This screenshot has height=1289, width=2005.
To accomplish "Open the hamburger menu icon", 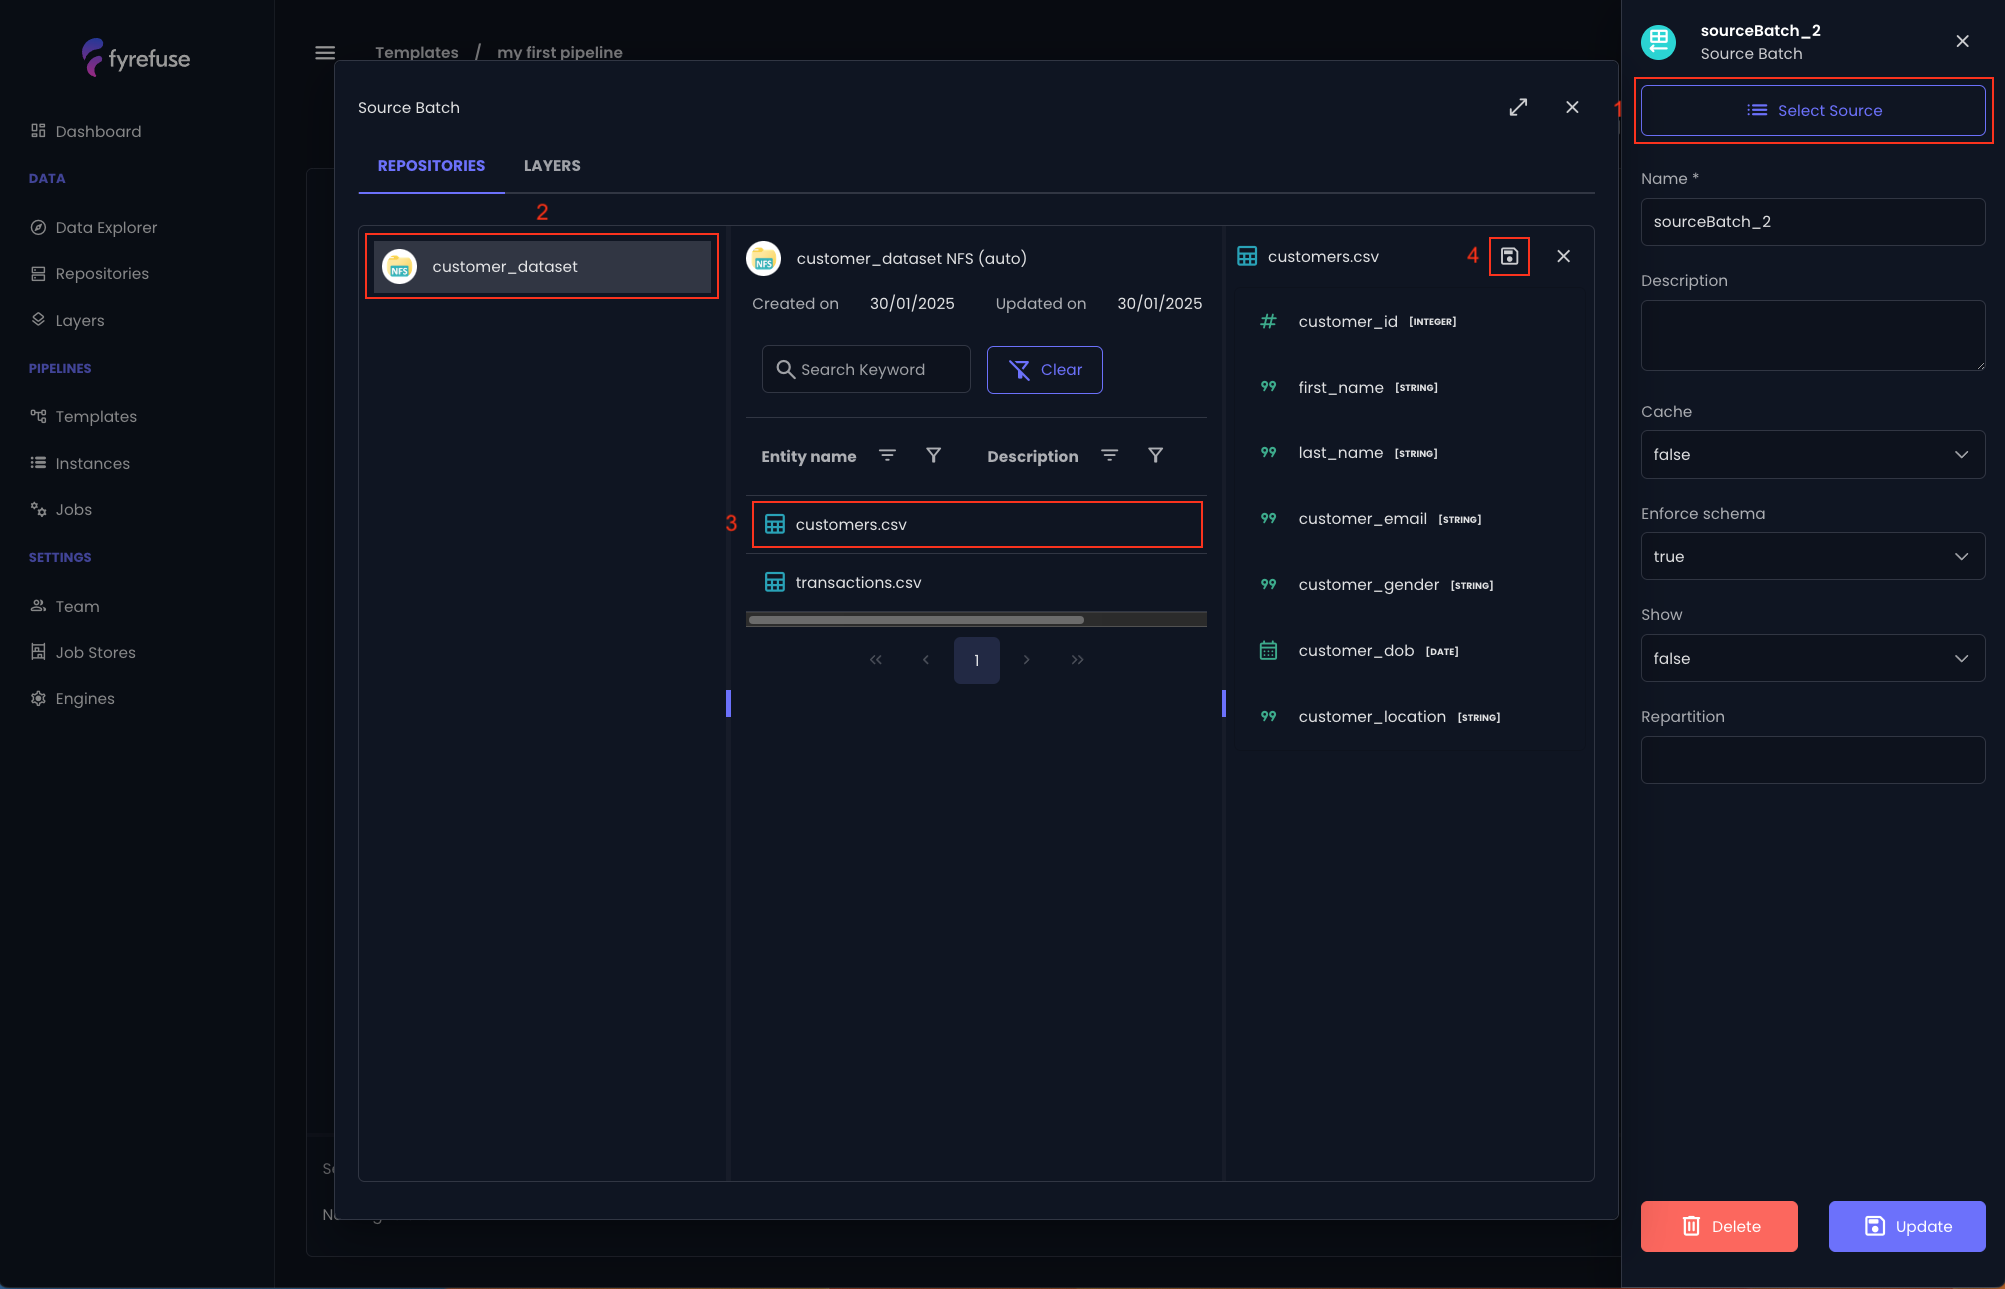I will (325, 52).
